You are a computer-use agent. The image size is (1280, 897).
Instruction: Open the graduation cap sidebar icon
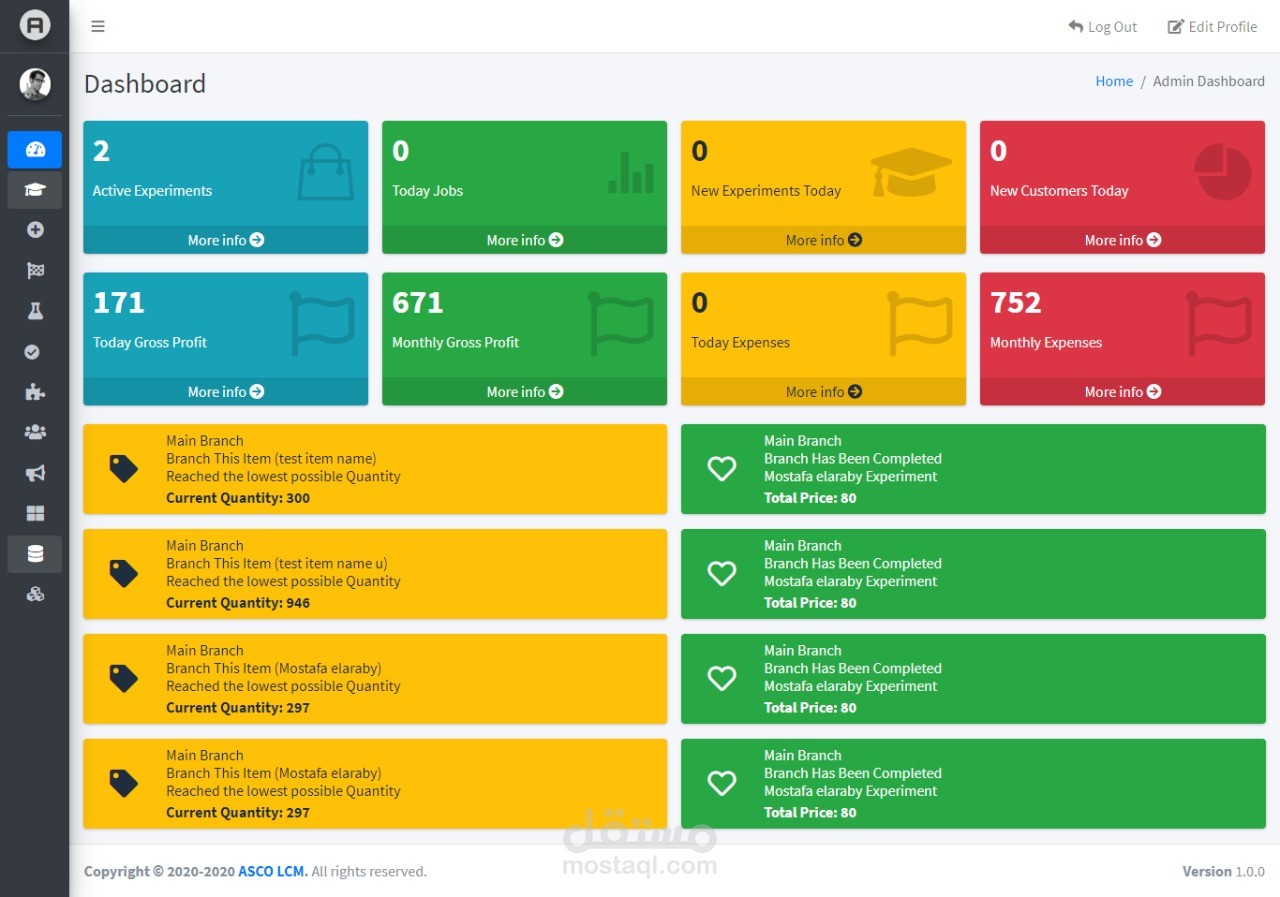pyautogui.click(x=35, y=190)
